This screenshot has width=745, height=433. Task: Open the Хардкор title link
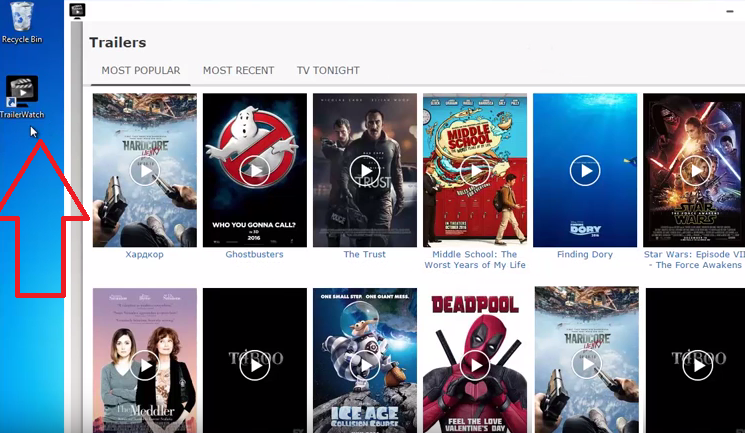[x=145, y=255]
